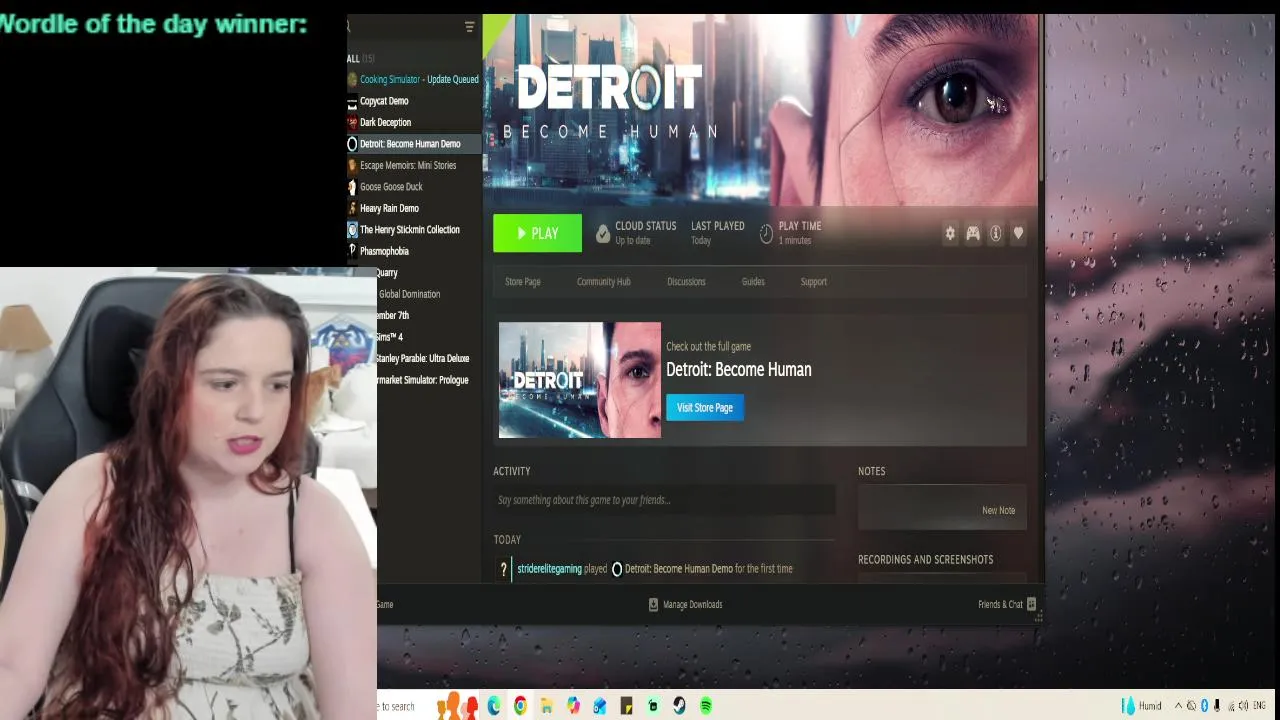The width and height of the screenshot is (1280, 720).
Task: Open Microsoft Edge from the taskbar
Action: (x=494, y=706)
